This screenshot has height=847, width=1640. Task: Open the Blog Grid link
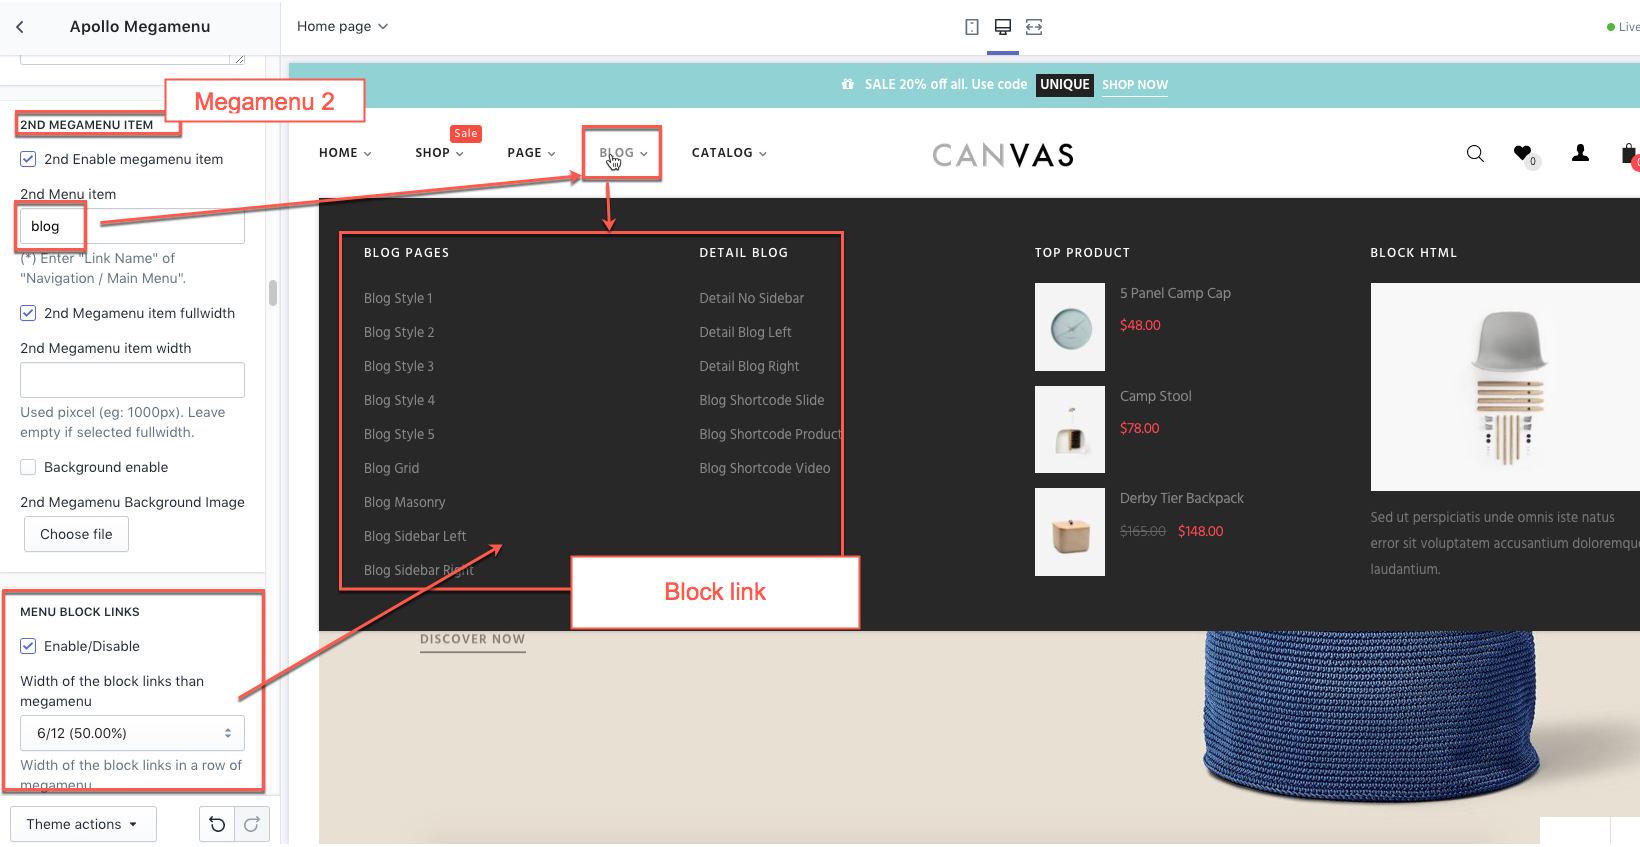391,468
